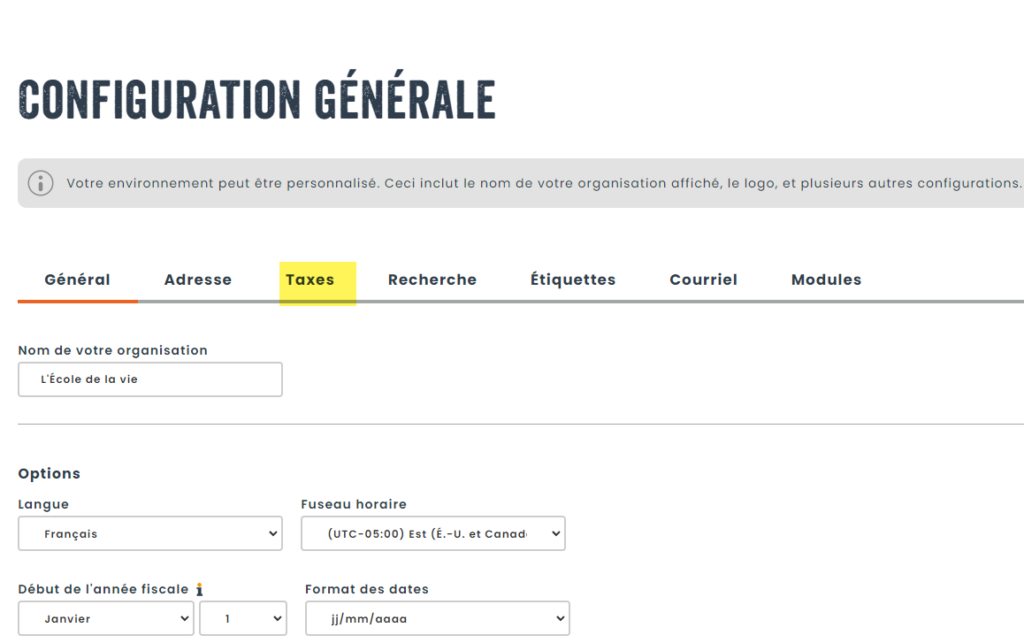Click the Langue field label
Screen dimensions: 1024x643
tap(44, 504)
